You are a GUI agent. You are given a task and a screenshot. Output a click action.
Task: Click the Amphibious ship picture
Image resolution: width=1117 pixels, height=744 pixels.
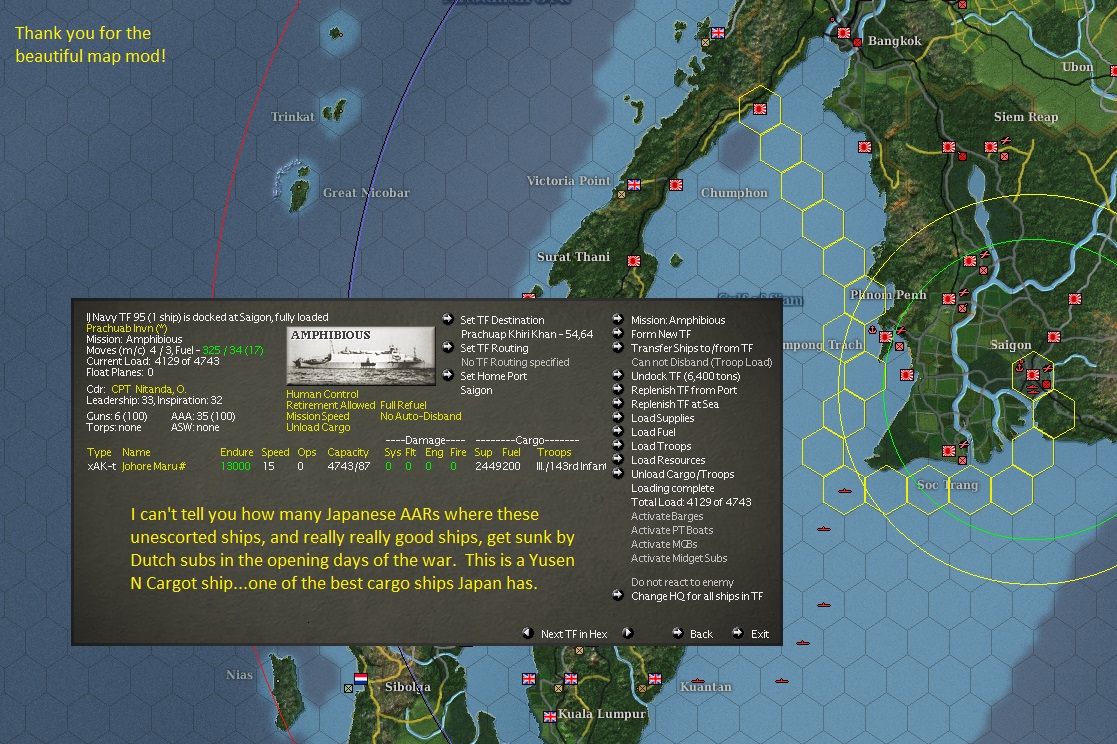click(x=361, y=356)
